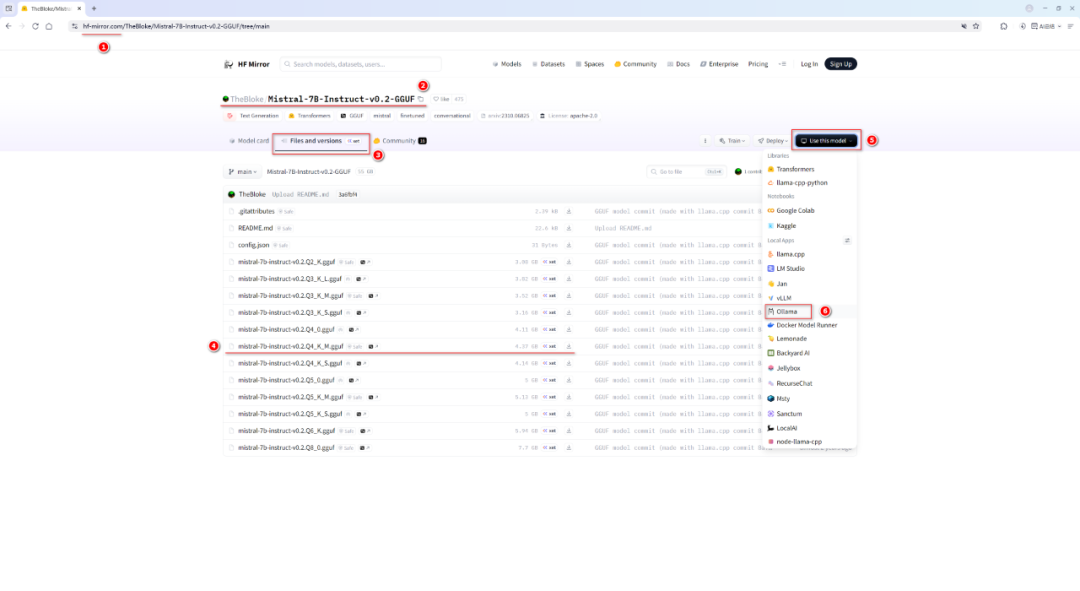
Task: Open the Deploy dropdown
Action: click(773, 141)
